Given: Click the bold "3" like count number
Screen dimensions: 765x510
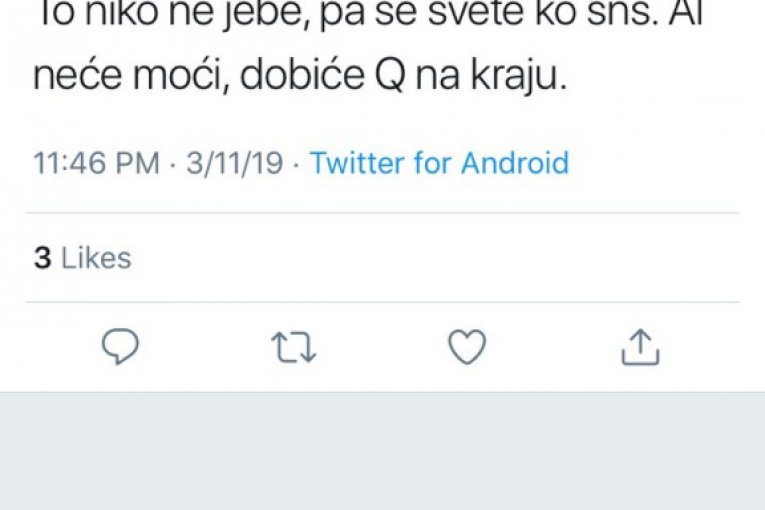Looking at the screenshot, I should [42, 259].
